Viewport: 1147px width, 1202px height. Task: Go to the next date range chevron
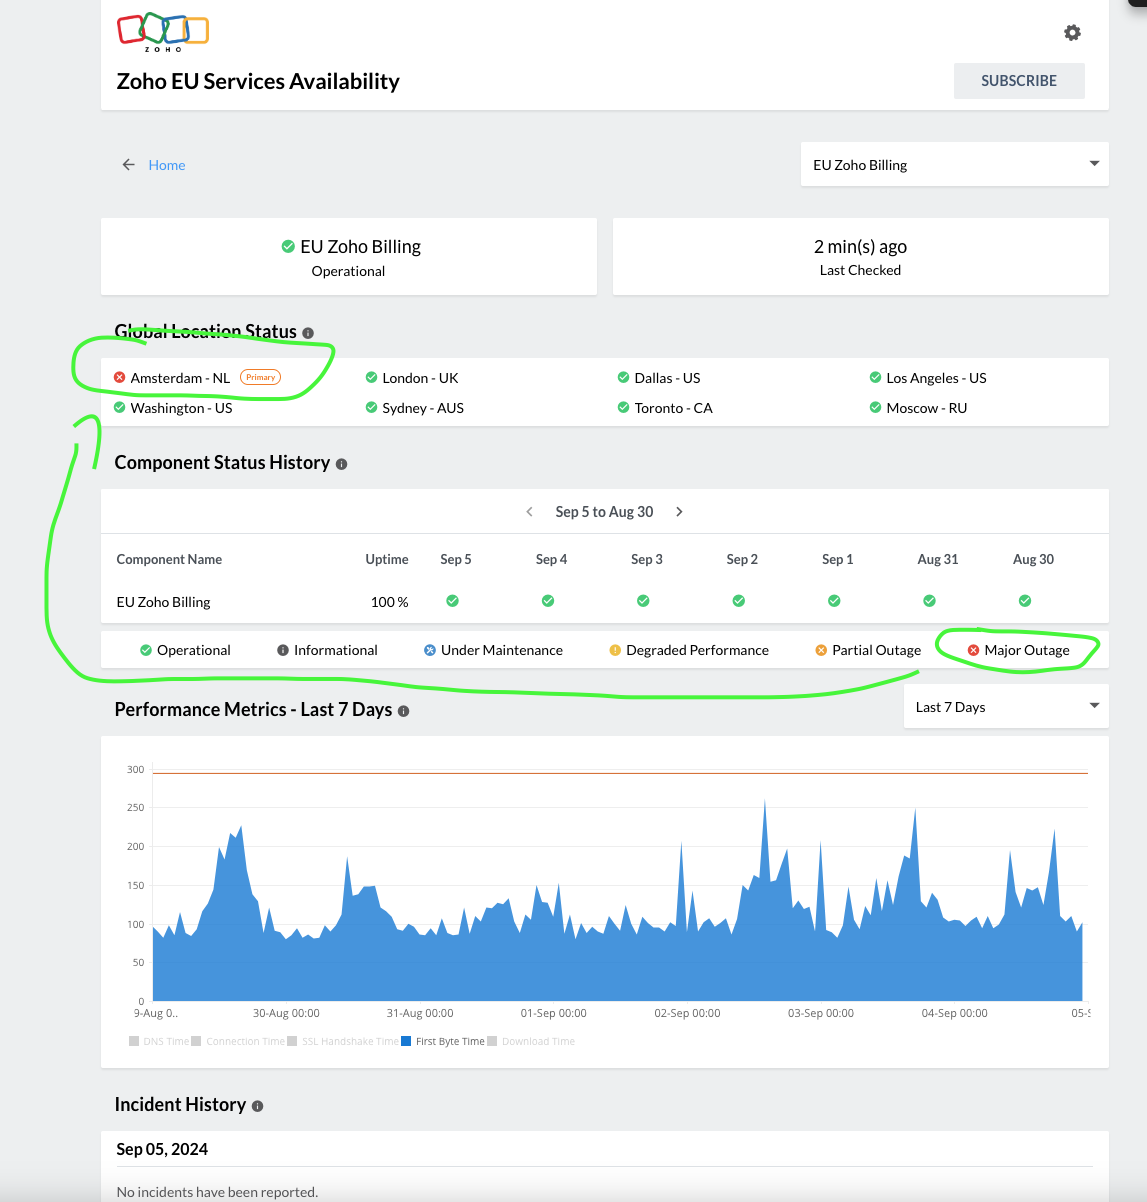[680, 512]
